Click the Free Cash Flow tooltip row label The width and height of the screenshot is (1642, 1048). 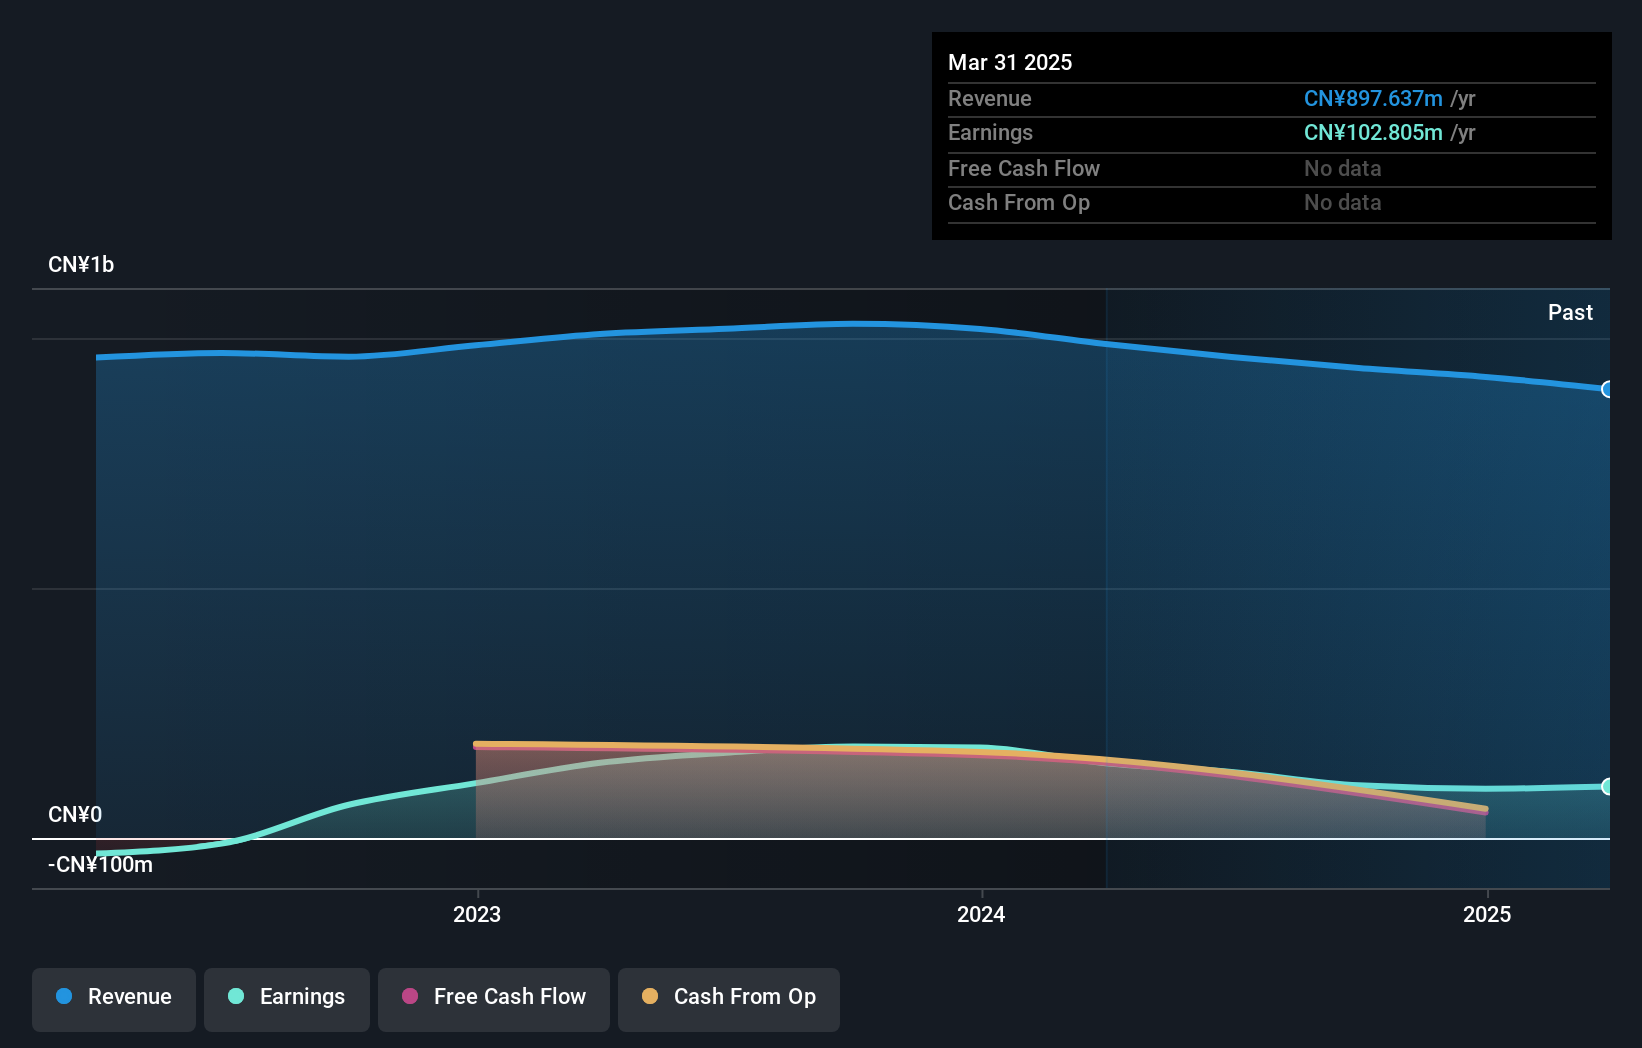1024,168
